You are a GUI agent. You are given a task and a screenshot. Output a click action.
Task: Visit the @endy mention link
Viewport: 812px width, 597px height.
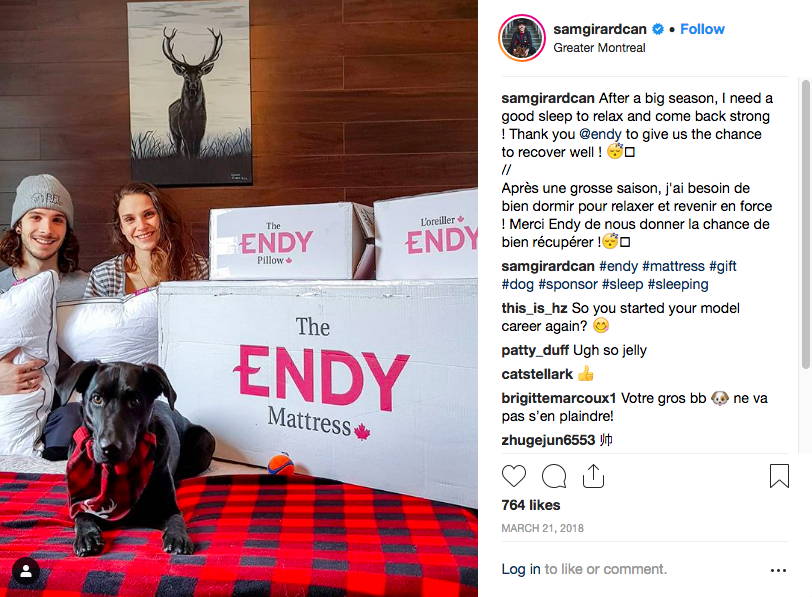coord(600,134)
